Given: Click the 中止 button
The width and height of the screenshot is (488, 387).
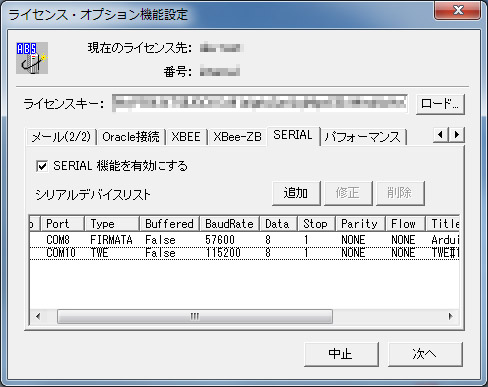Looking at the screenshot, I should (341, 354).
